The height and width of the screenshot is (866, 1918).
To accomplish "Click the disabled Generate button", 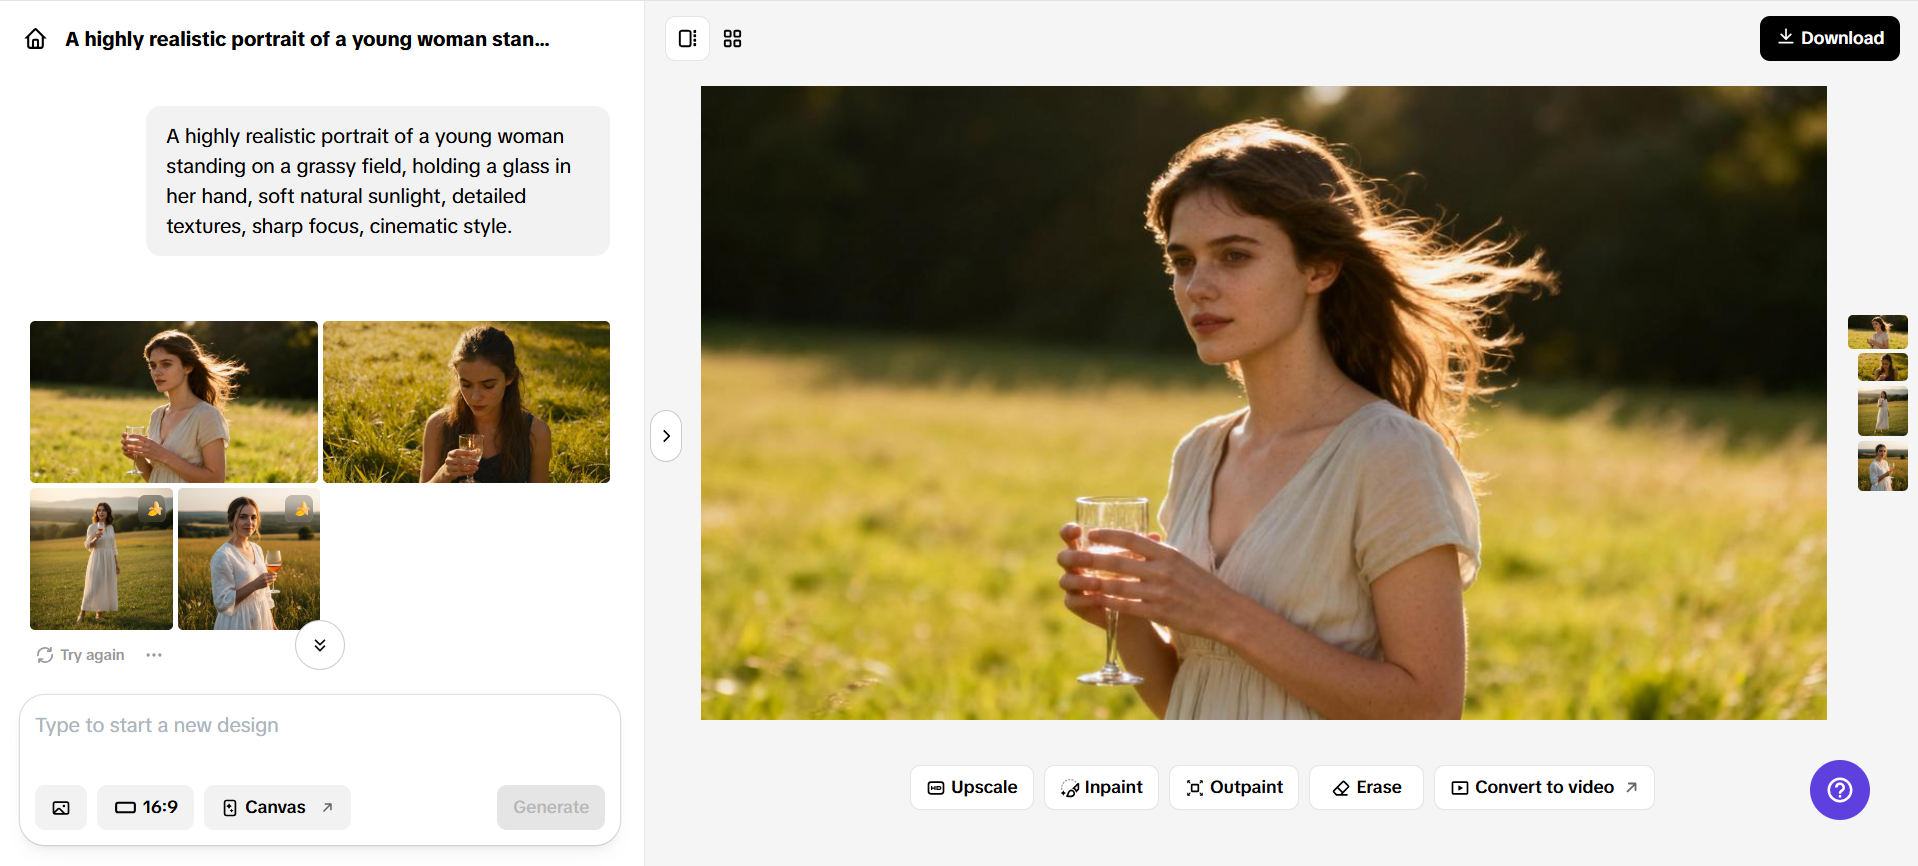I will click(551, 808).
